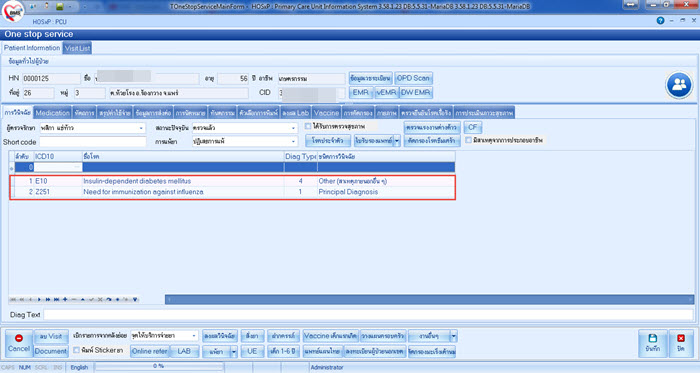
Task: Refresh data with curved arrow navigator icon
Action: pyautogui.click(x=108, y=299)
